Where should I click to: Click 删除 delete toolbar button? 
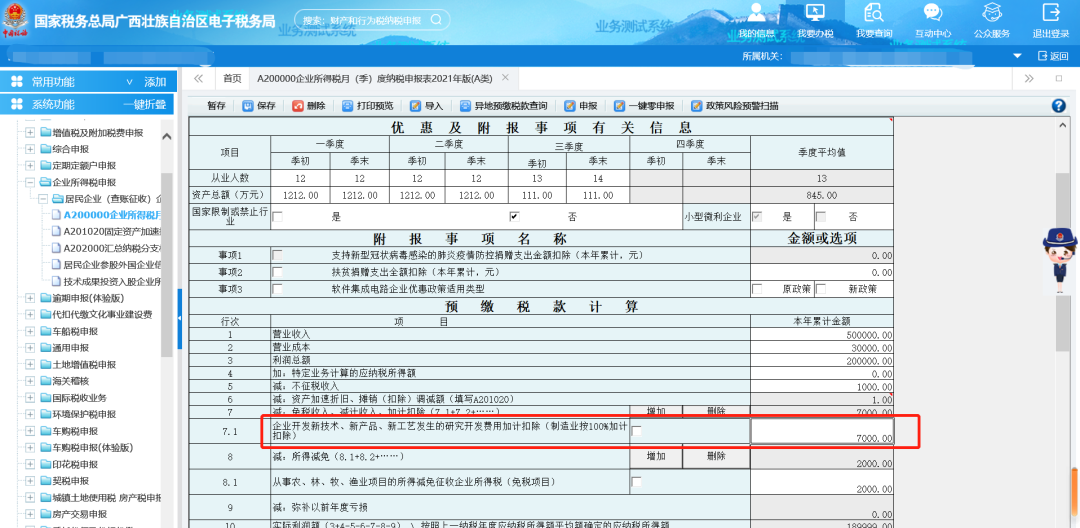[x=309, y=106]
